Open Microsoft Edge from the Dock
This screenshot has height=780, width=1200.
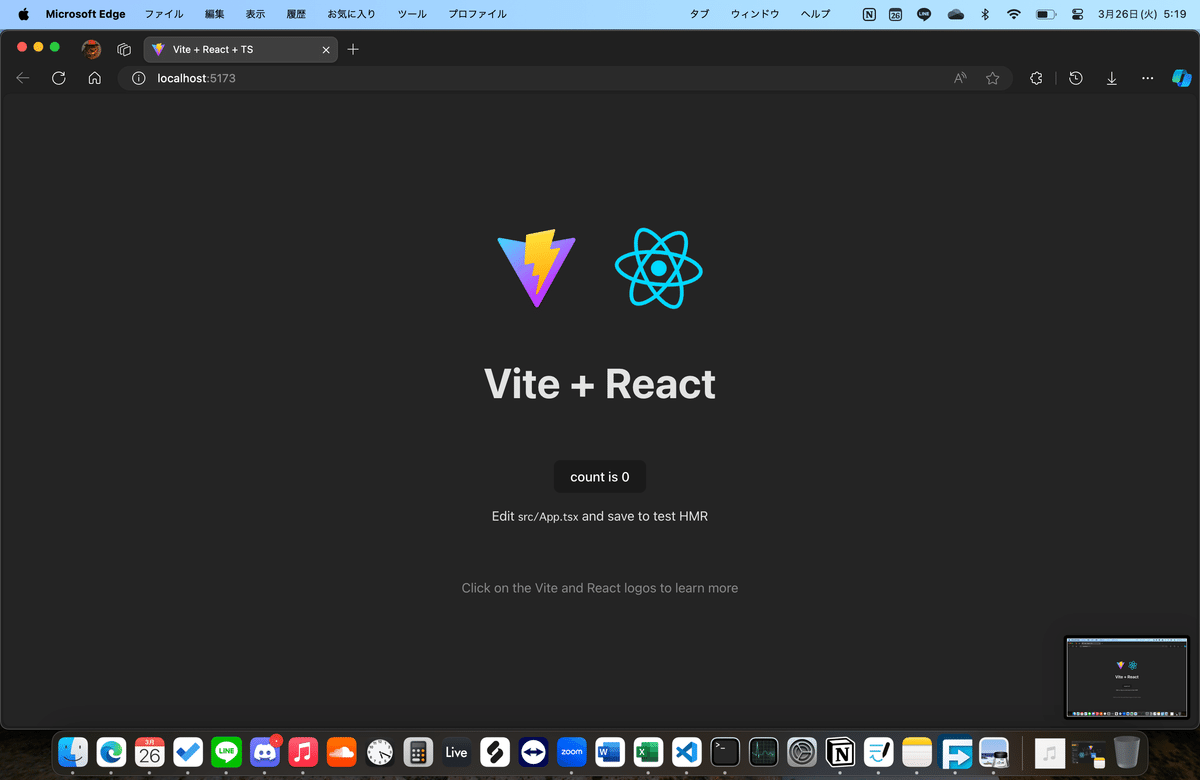[111, 752]
